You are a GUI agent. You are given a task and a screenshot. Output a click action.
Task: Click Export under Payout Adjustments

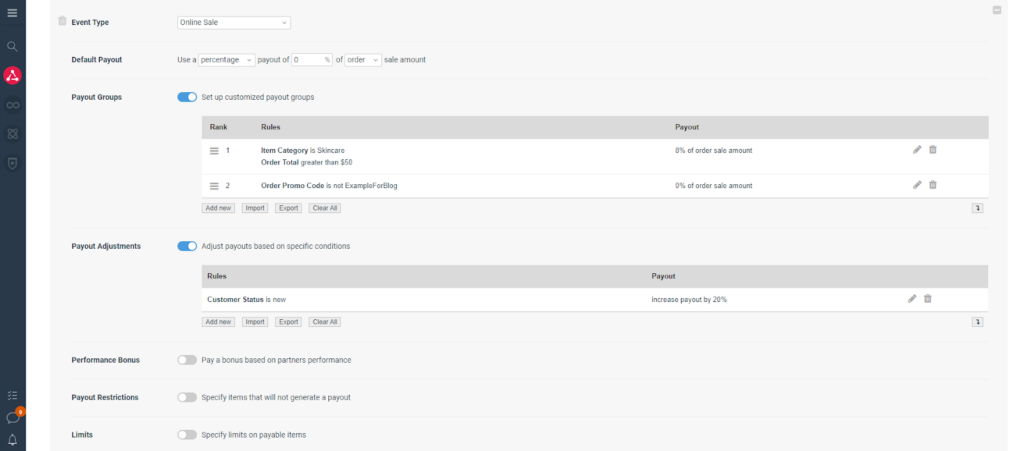288,322
